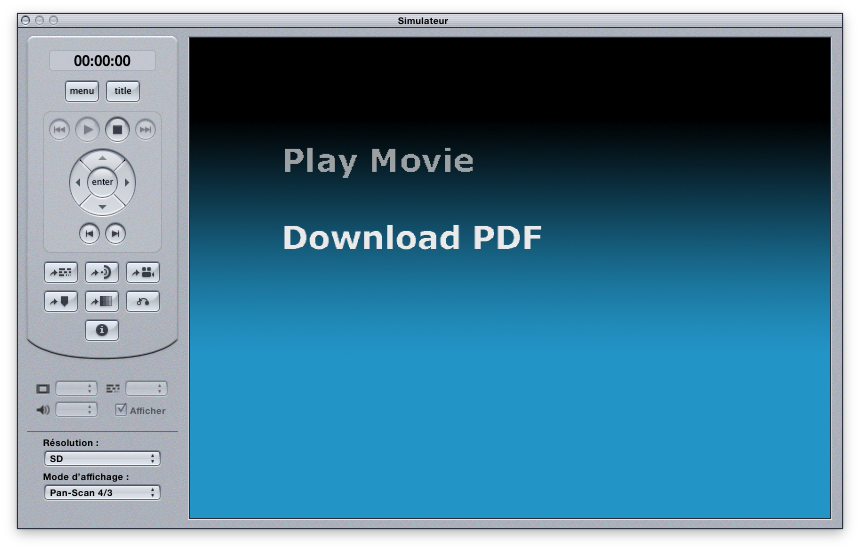Image resolution: width=860 pixels, height=550 pixels.
Task: Switch audio stream with the sound waves button
Action: (x=102, y=273)
